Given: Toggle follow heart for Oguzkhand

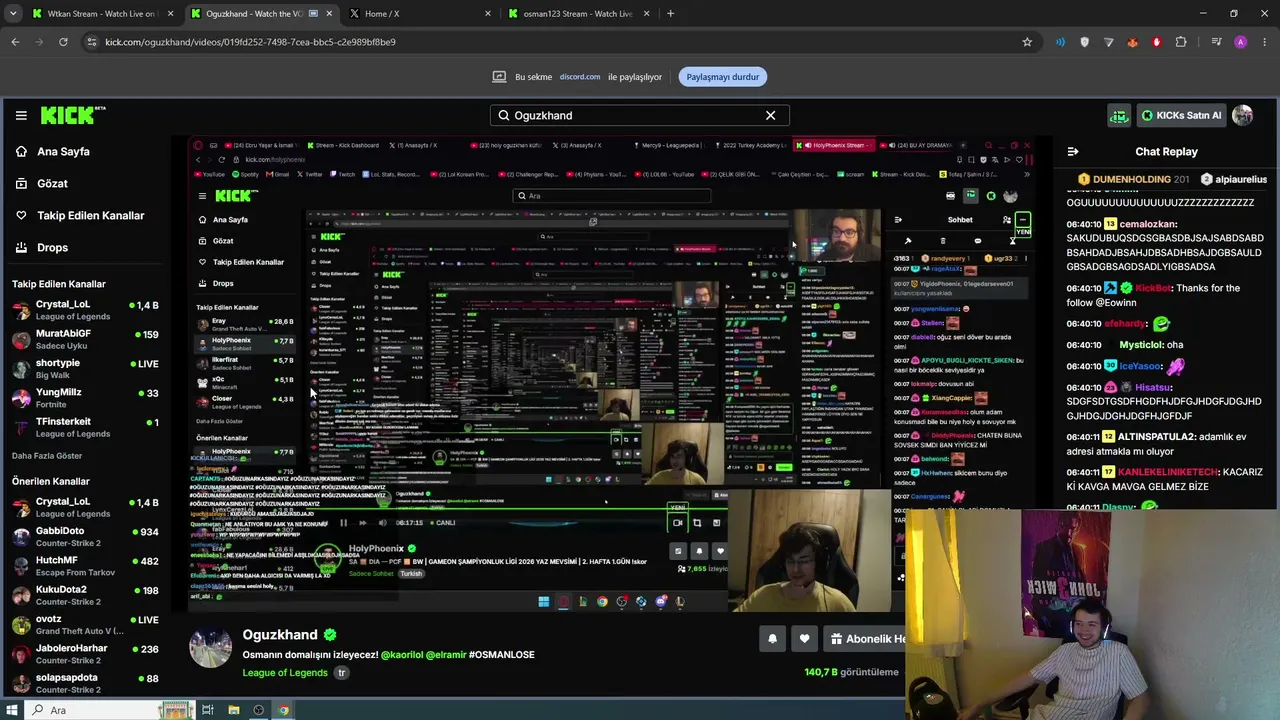Looking at the screenshot, I should coord(804,639).
